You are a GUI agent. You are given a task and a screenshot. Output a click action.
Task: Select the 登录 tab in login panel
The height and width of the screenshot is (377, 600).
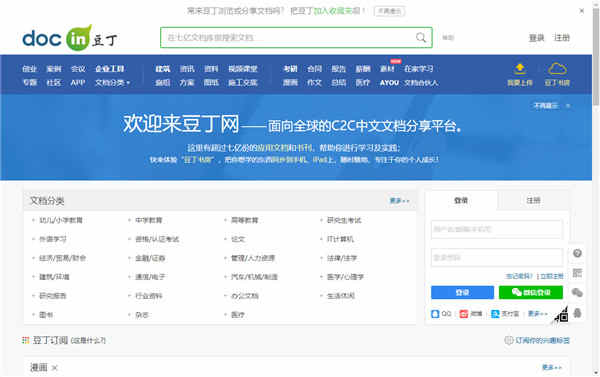tap(461, 200)
